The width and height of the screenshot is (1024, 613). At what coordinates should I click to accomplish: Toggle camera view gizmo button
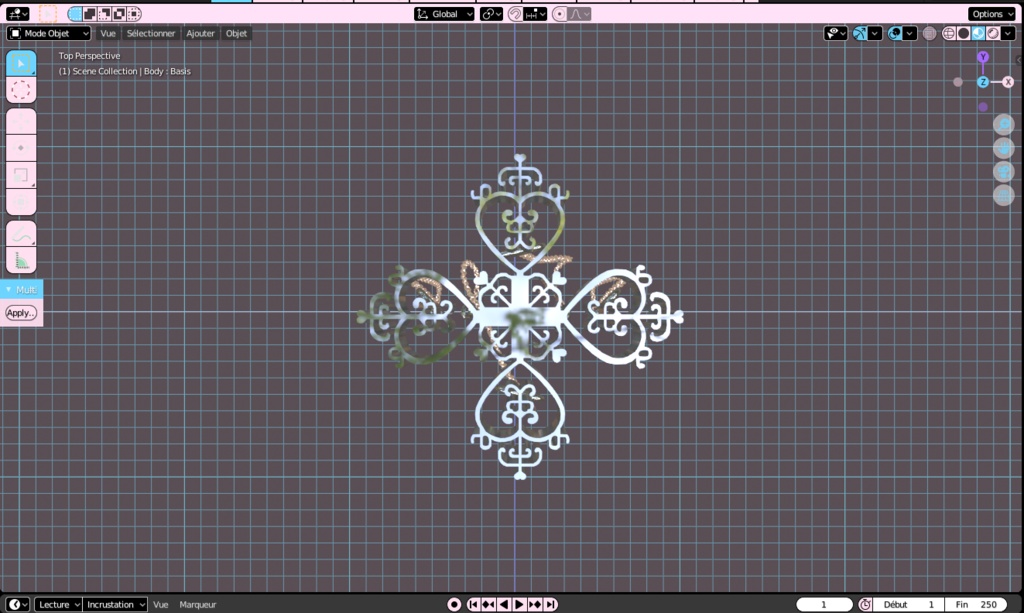pos(1004,172)
